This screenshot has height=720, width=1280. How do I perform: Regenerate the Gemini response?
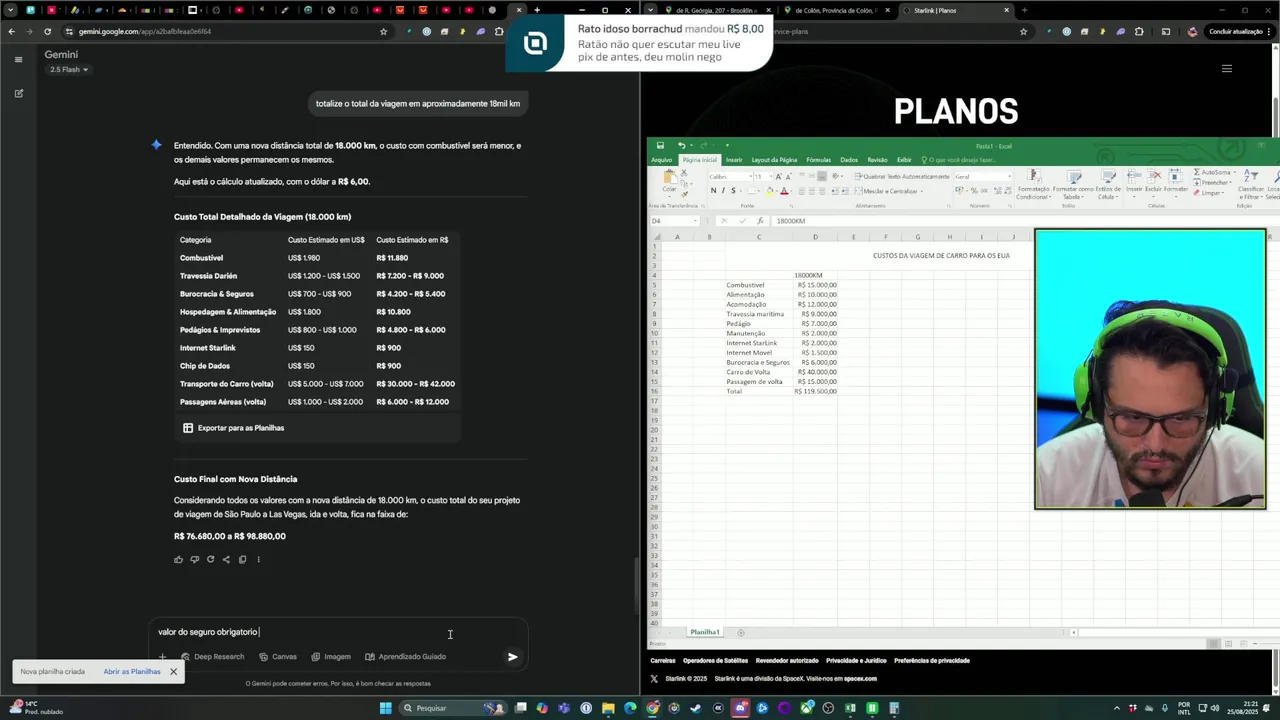[x=210, y=559]
